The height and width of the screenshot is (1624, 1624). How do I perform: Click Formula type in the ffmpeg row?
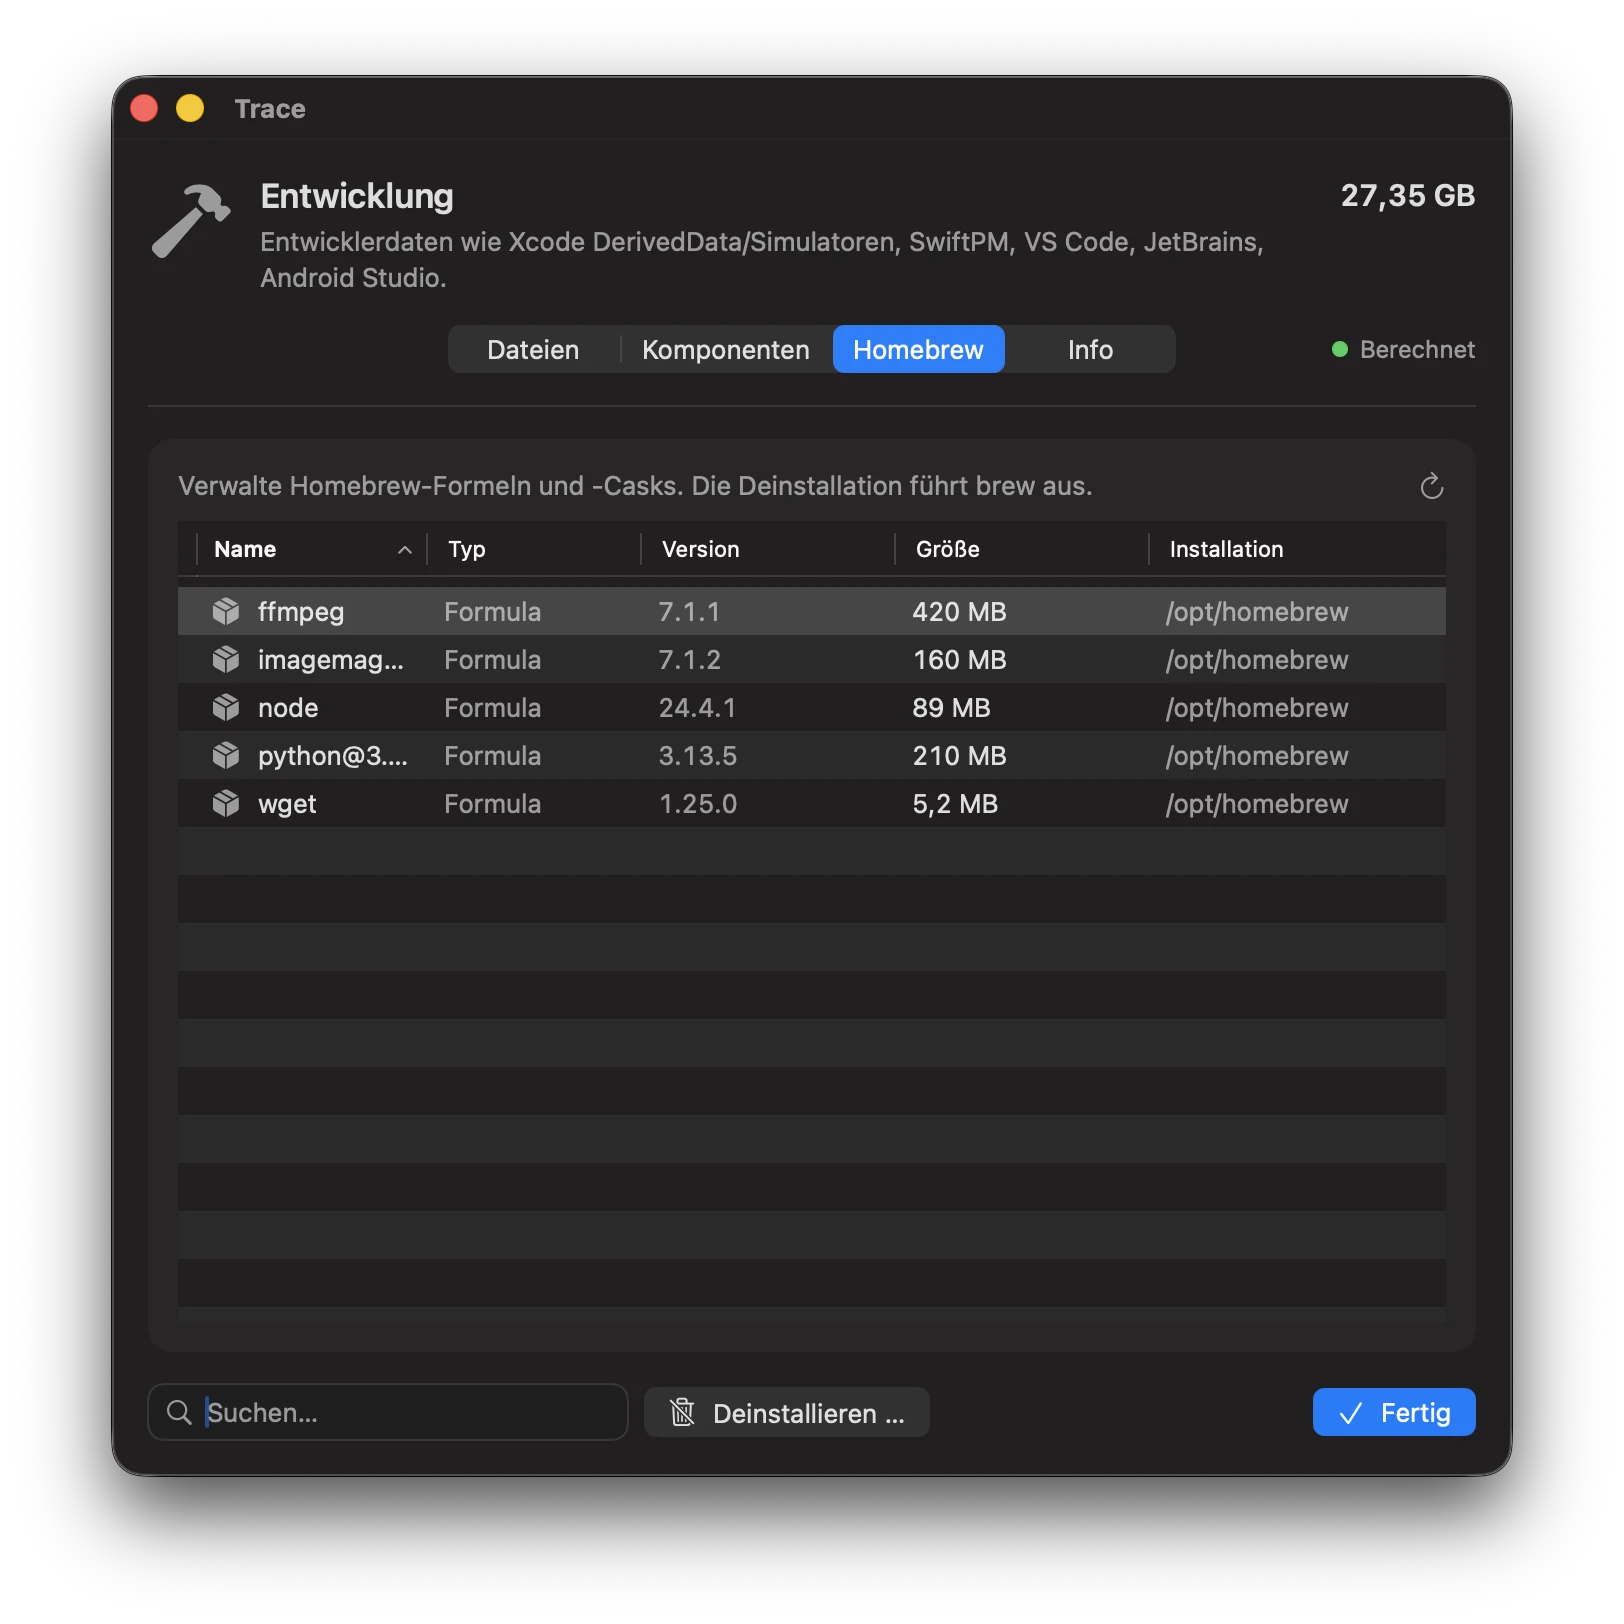click(492, 611)
